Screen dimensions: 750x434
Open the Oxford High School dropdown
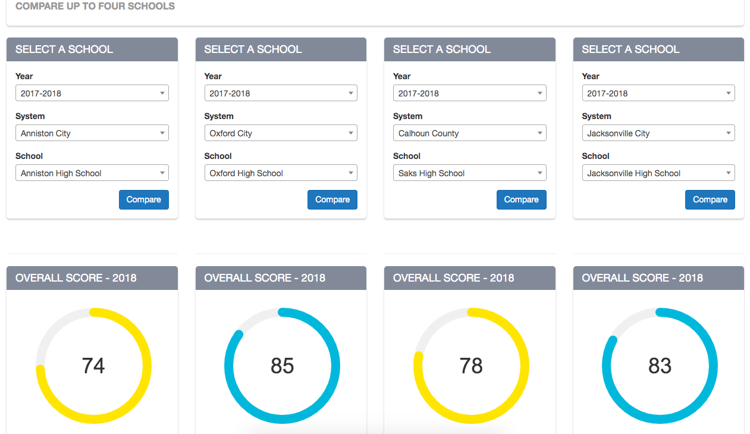(x=281, y=173)
